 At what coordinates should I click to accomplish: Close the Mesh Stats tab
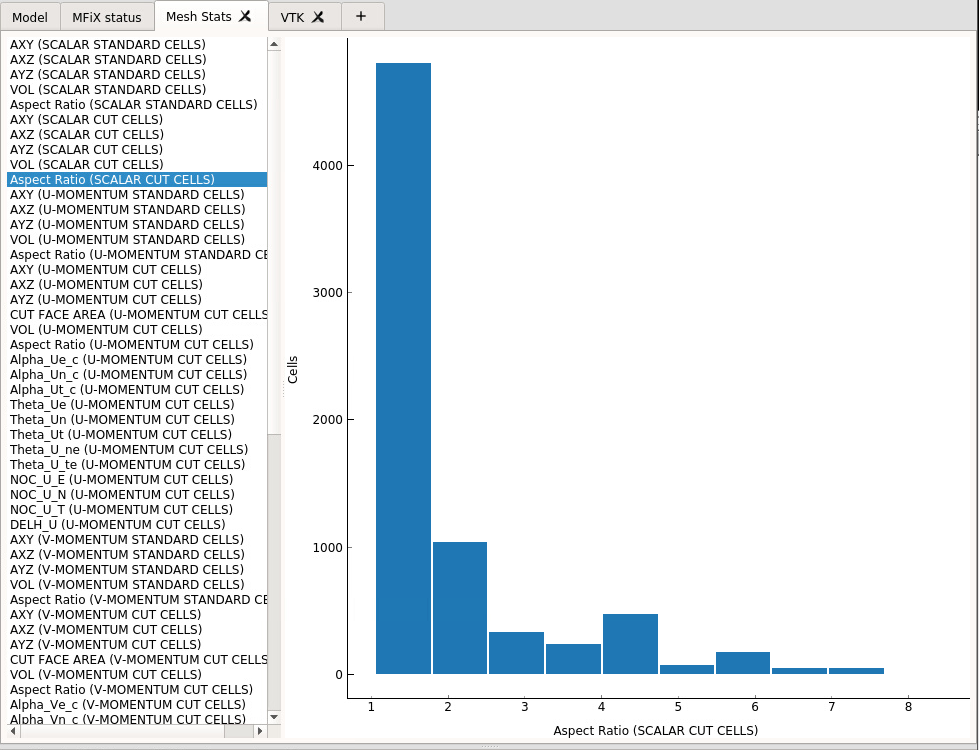(245, 16)
